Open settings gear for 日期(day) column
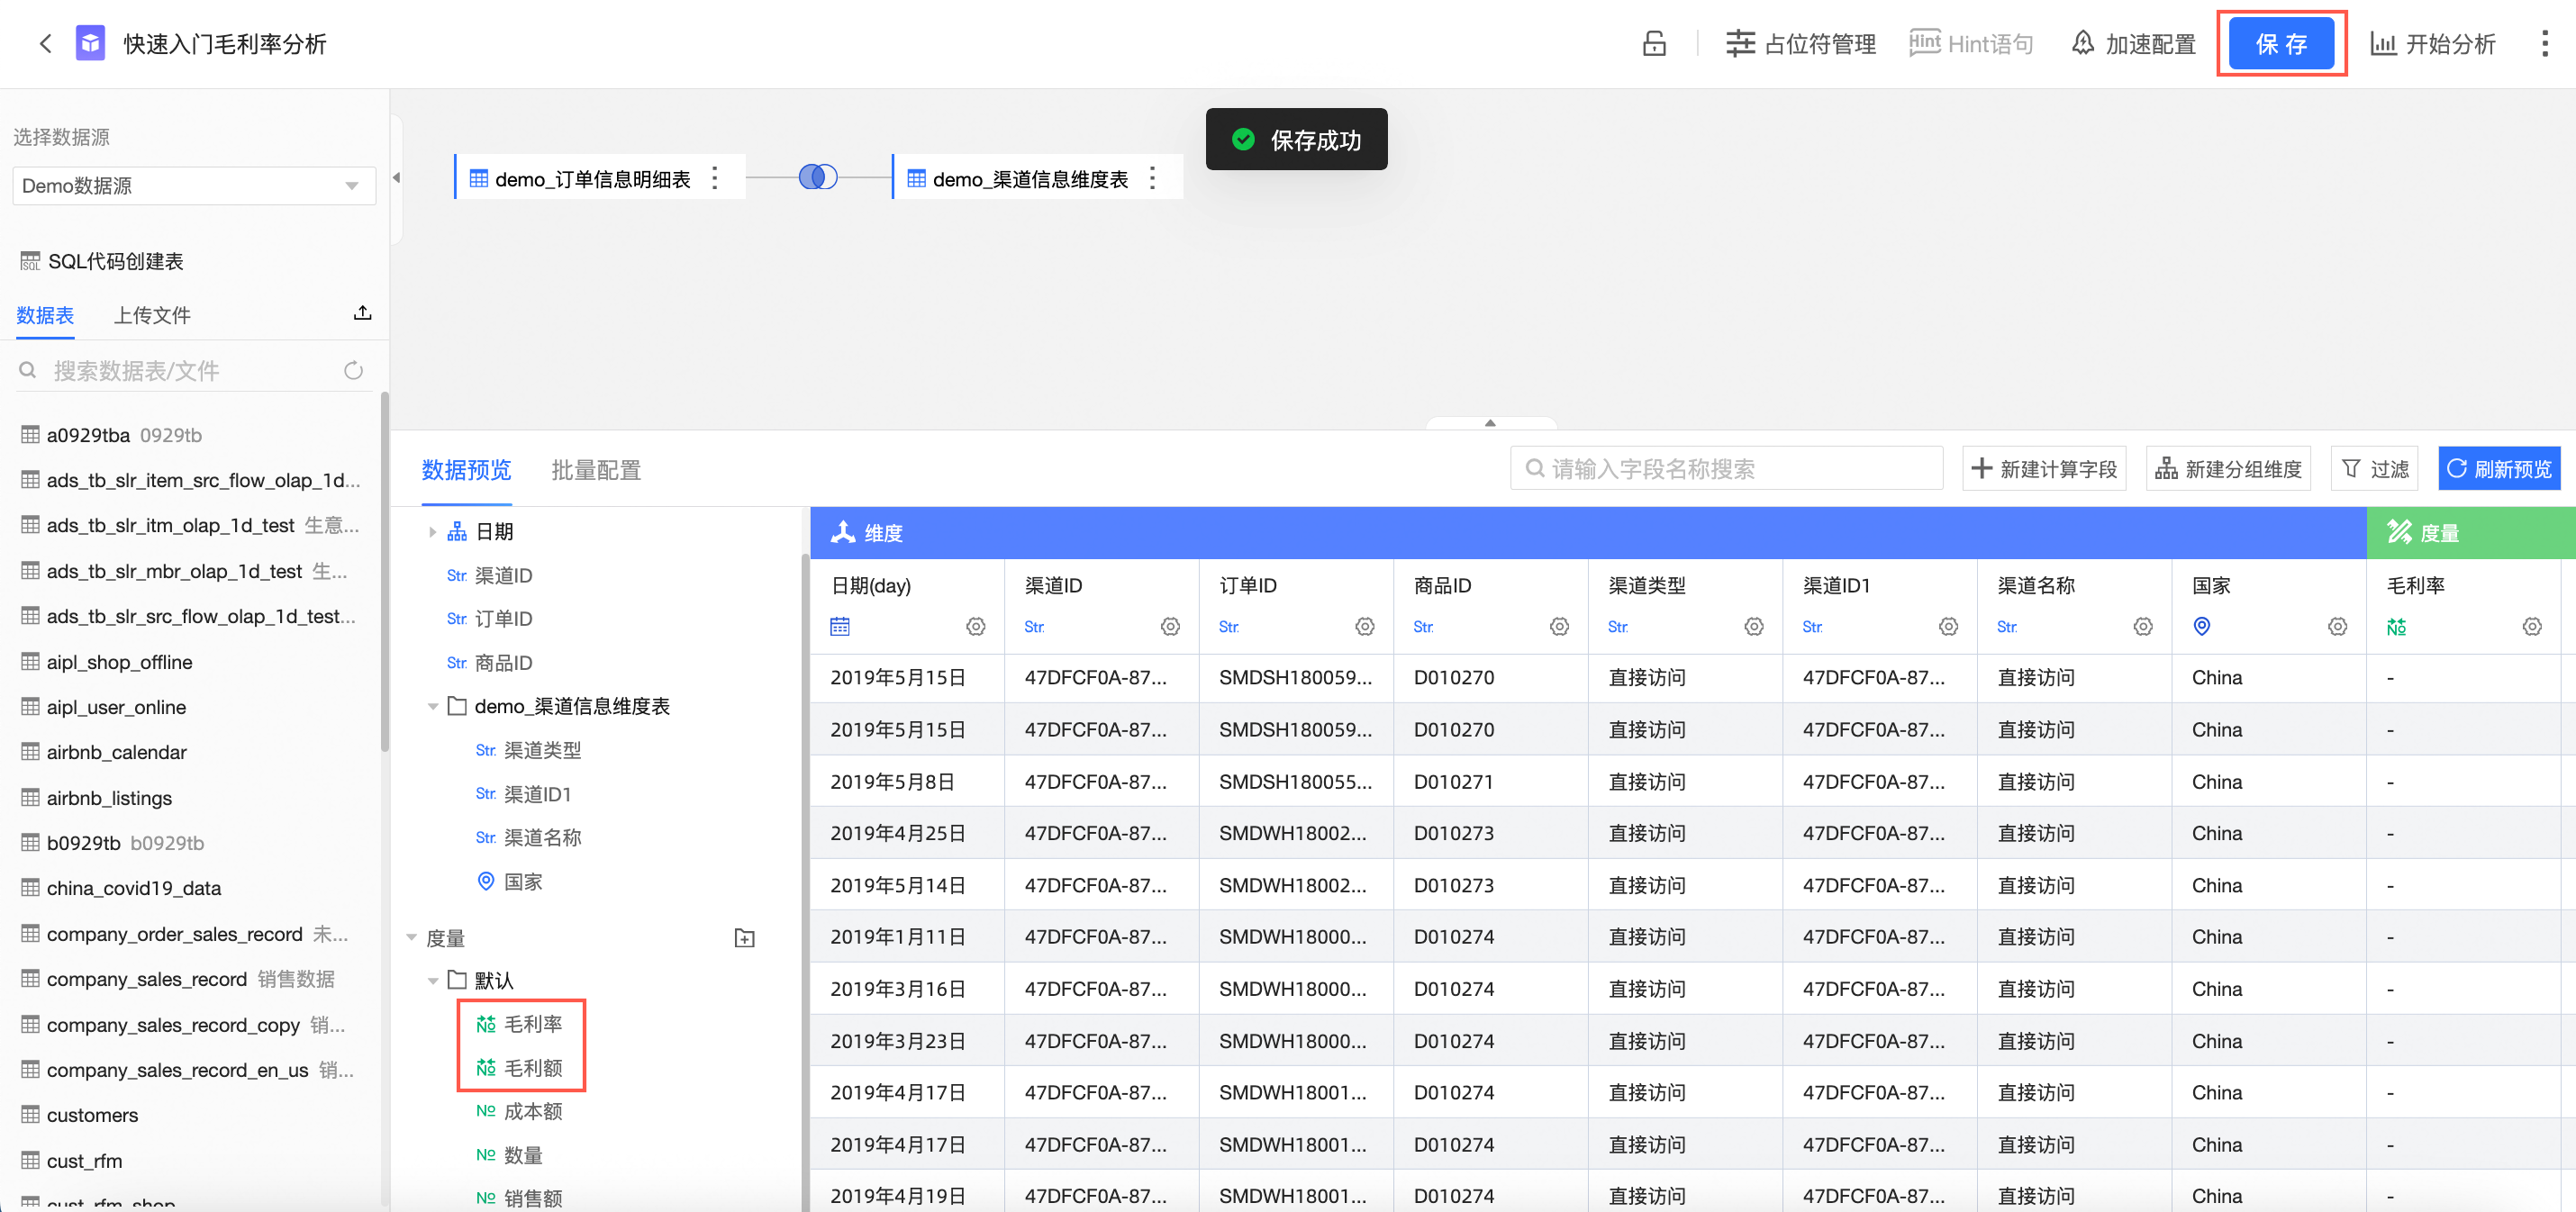The width and height of the screenshot is (2576, 1212). click(976, 626)
